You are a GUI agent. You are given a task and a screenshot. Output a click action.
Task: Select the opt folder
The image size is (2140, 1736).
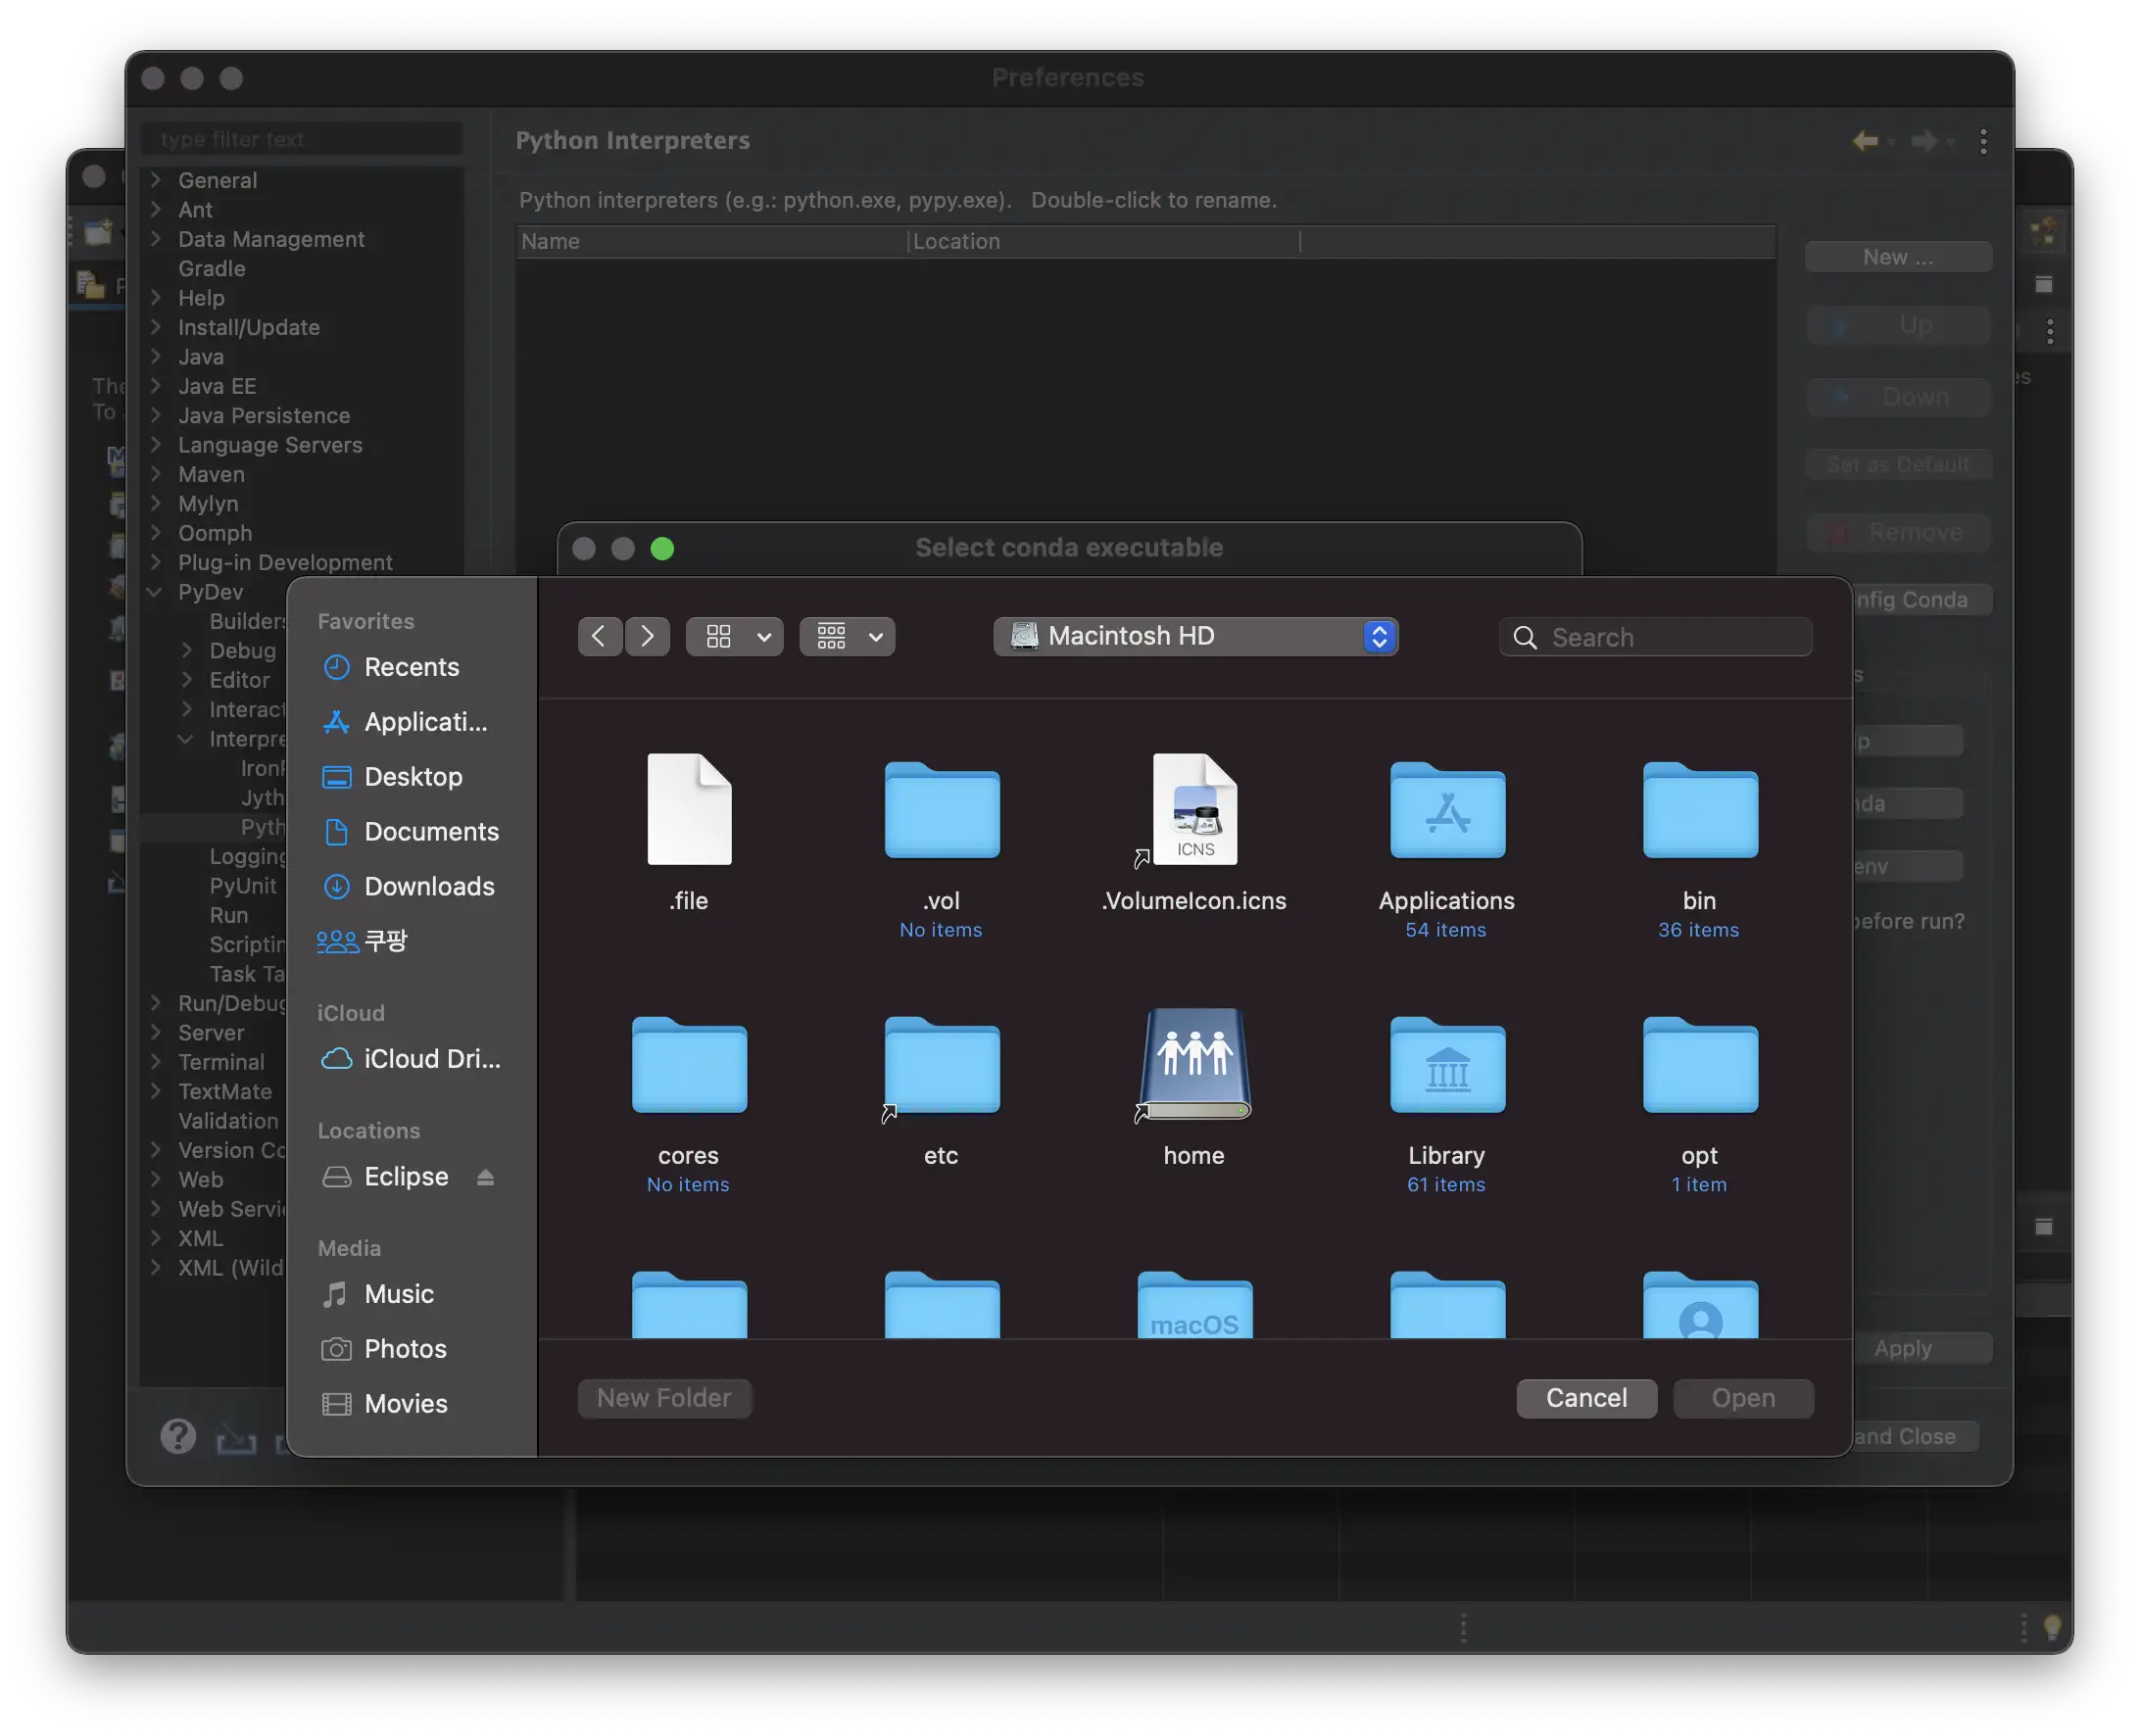pyautogui.click(x=1699, y=1065)
